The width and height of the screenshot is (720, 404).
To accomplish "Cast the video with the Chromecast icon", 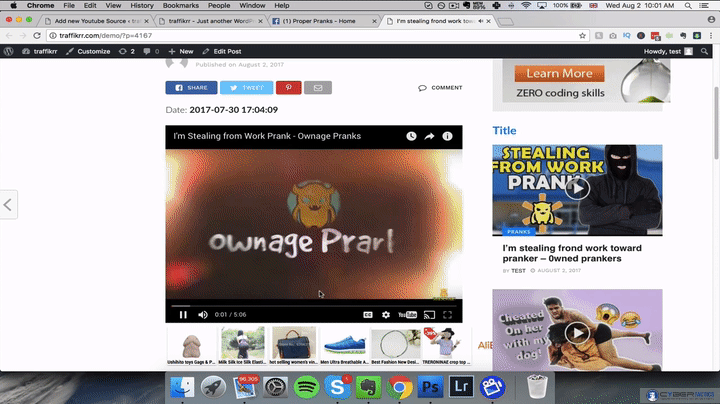I will [x=429, y=314].
